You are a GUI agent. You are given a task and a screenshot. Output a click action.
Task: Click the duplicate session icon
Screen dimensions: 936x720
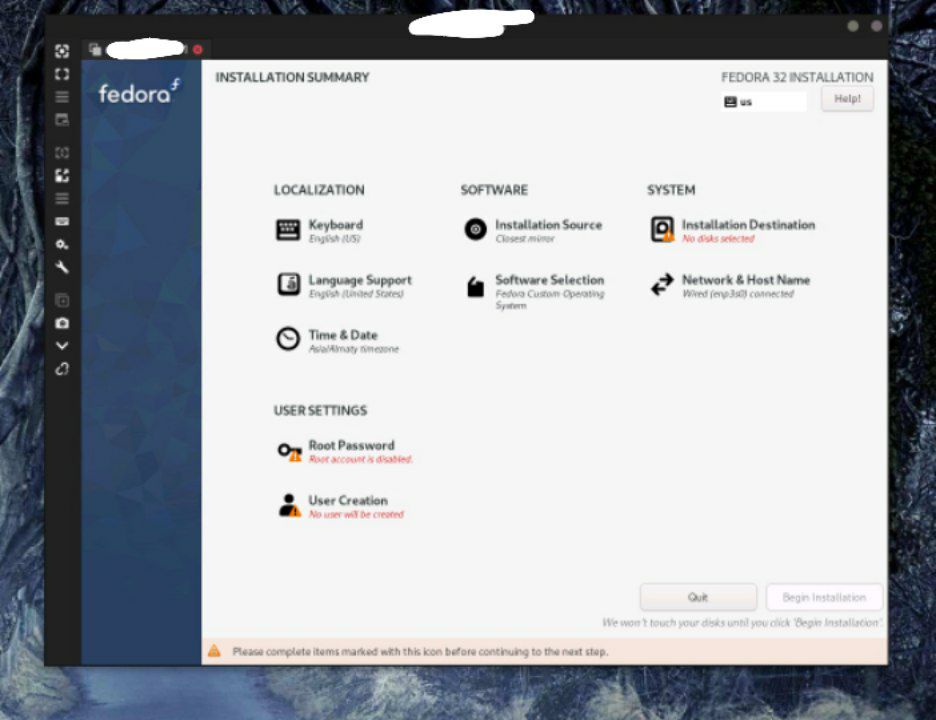(62, 300)
